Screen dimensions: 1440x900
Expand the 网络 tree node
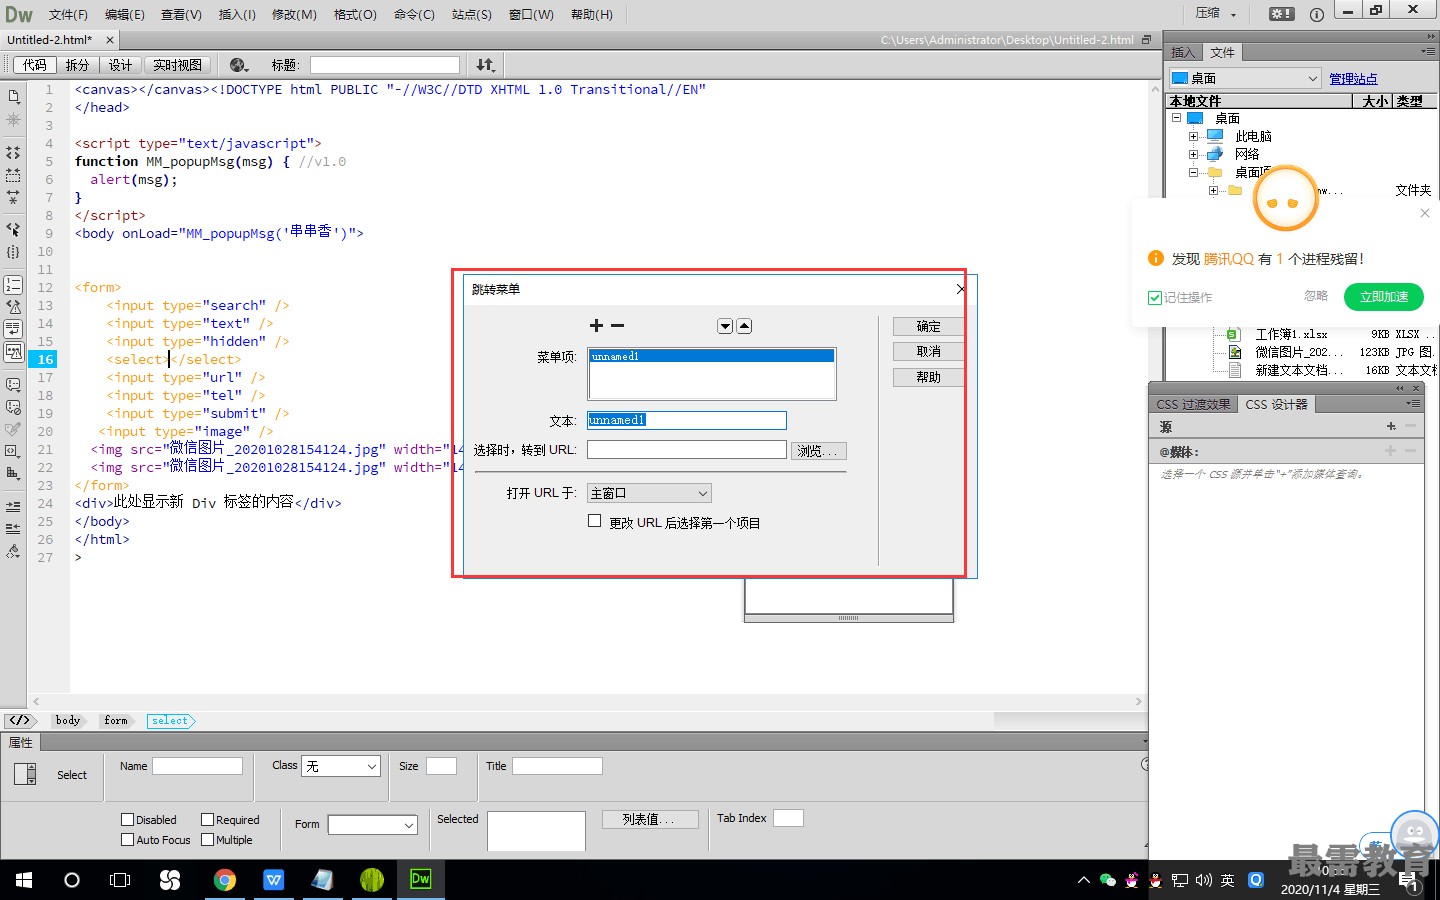point(1193,154)
